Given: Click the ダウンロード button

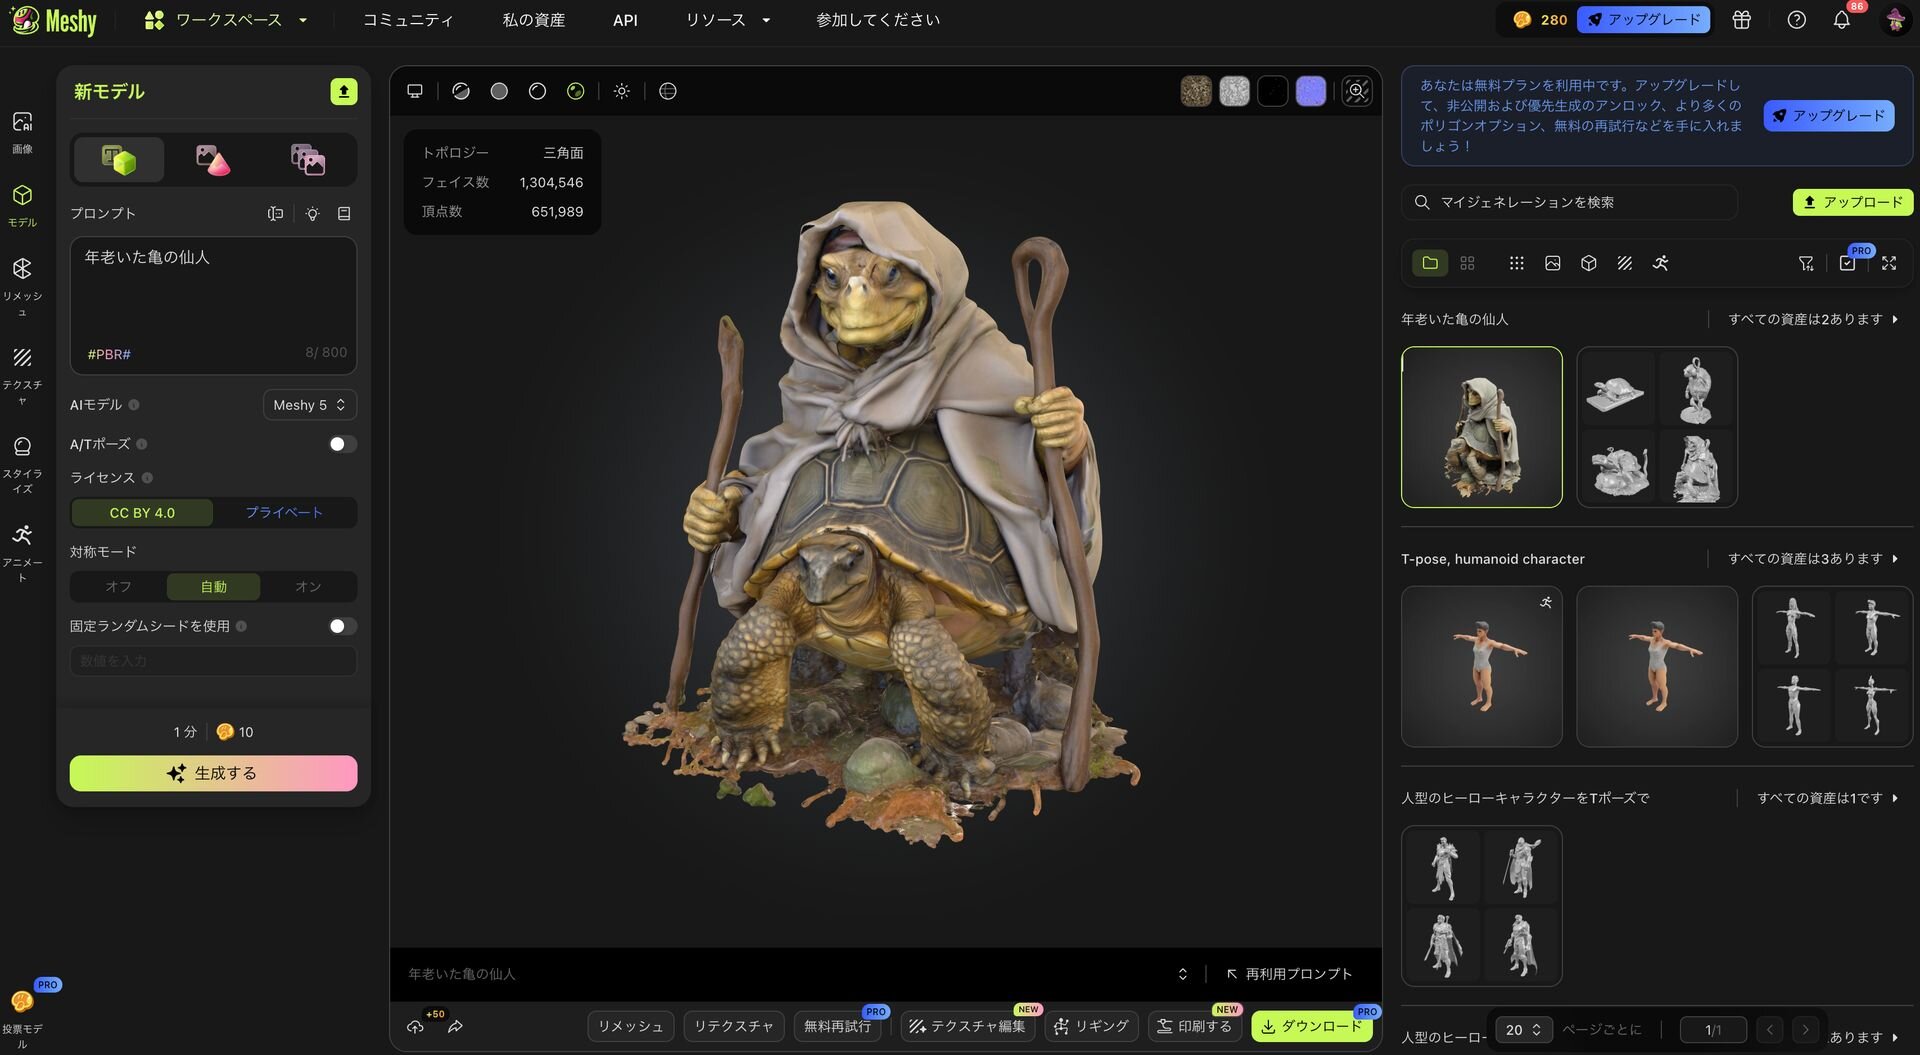Looking at the screenshot, I should click(1312, 1026).
